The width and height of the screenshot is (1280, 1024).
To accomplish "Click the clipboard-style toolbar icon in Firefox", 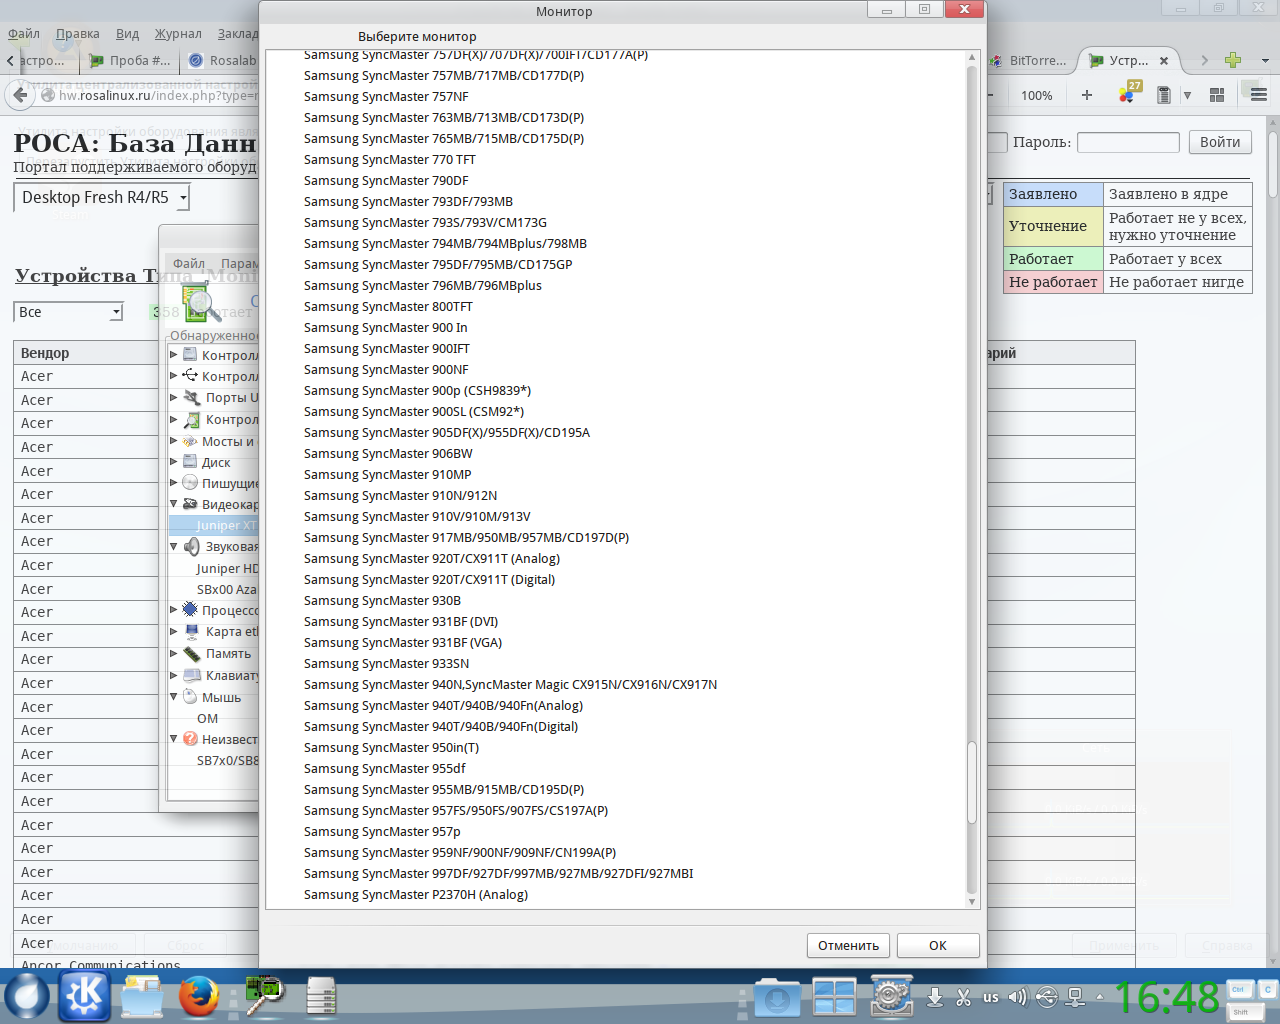I will pyautogui.click(x=1163, y=95).
